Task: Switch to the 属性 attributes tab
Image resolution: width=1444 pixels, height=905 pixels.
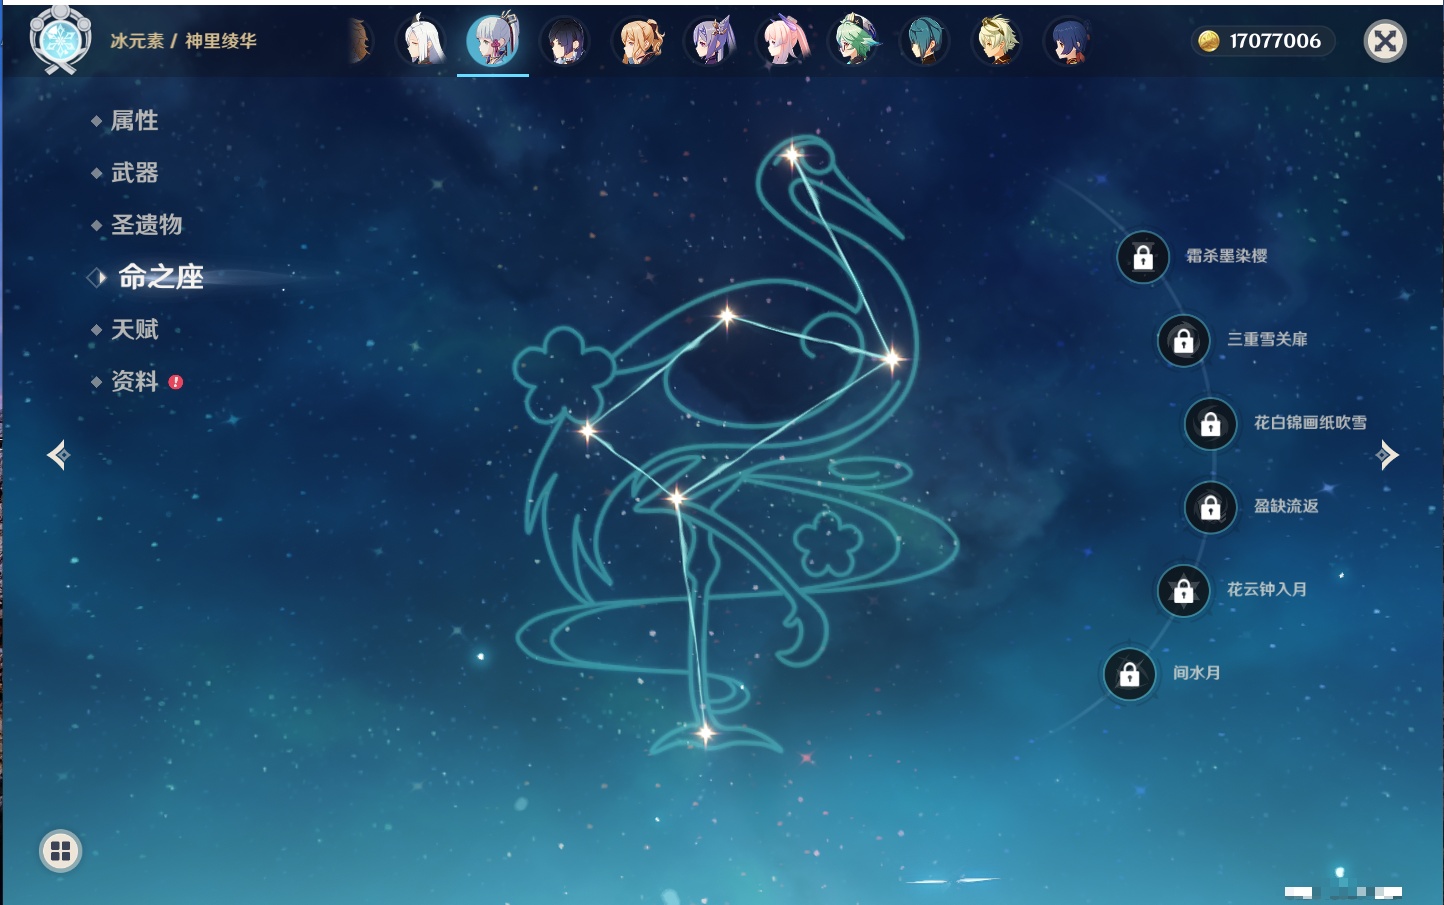Action: 134,121
